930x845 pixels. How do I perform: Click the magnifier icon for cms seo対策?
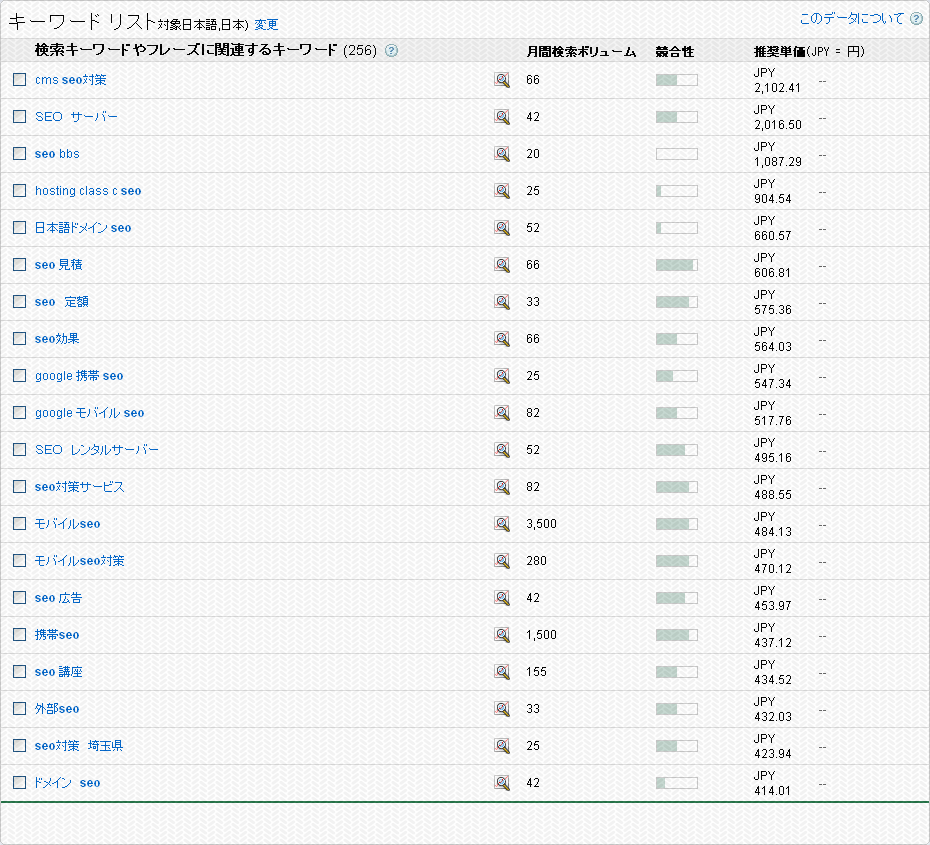tap(502, 80)
